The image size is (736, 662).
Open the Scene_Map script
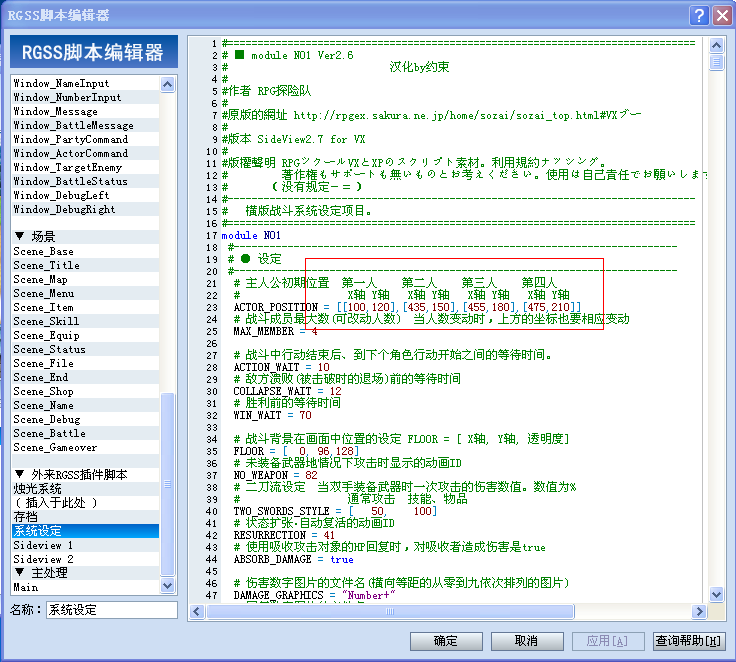pos(85,279)
